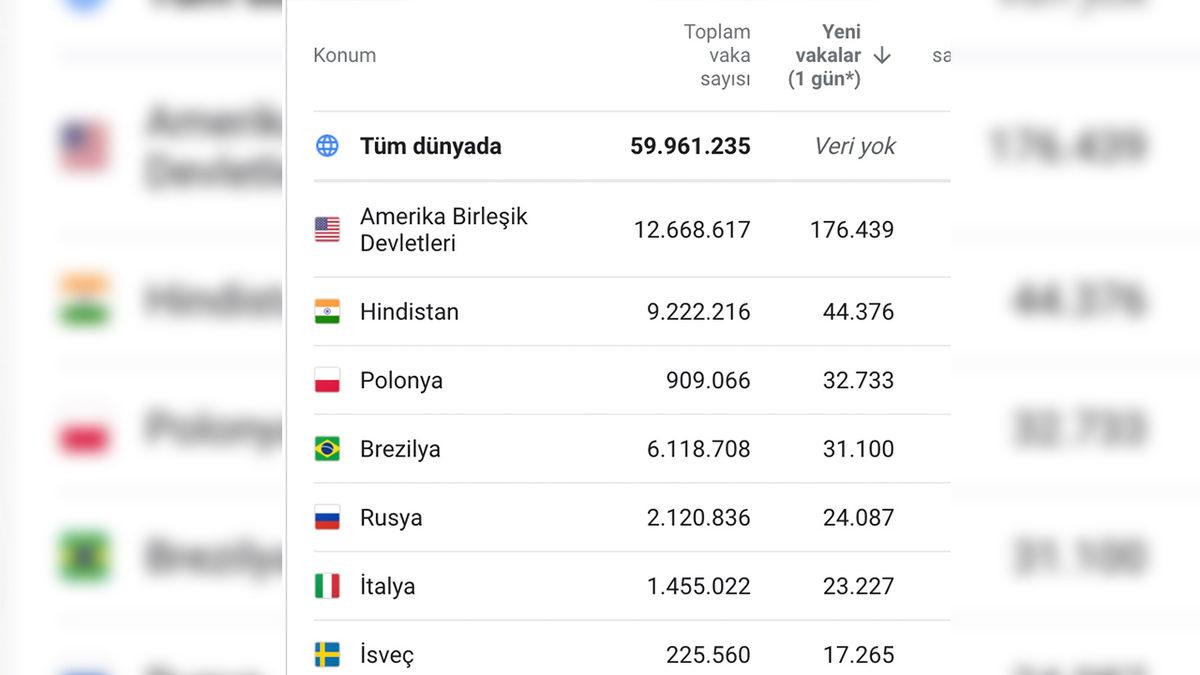Select the Sweden flag icon
The width and height of the screenshot is (1200, 675).
pos(327,654)
